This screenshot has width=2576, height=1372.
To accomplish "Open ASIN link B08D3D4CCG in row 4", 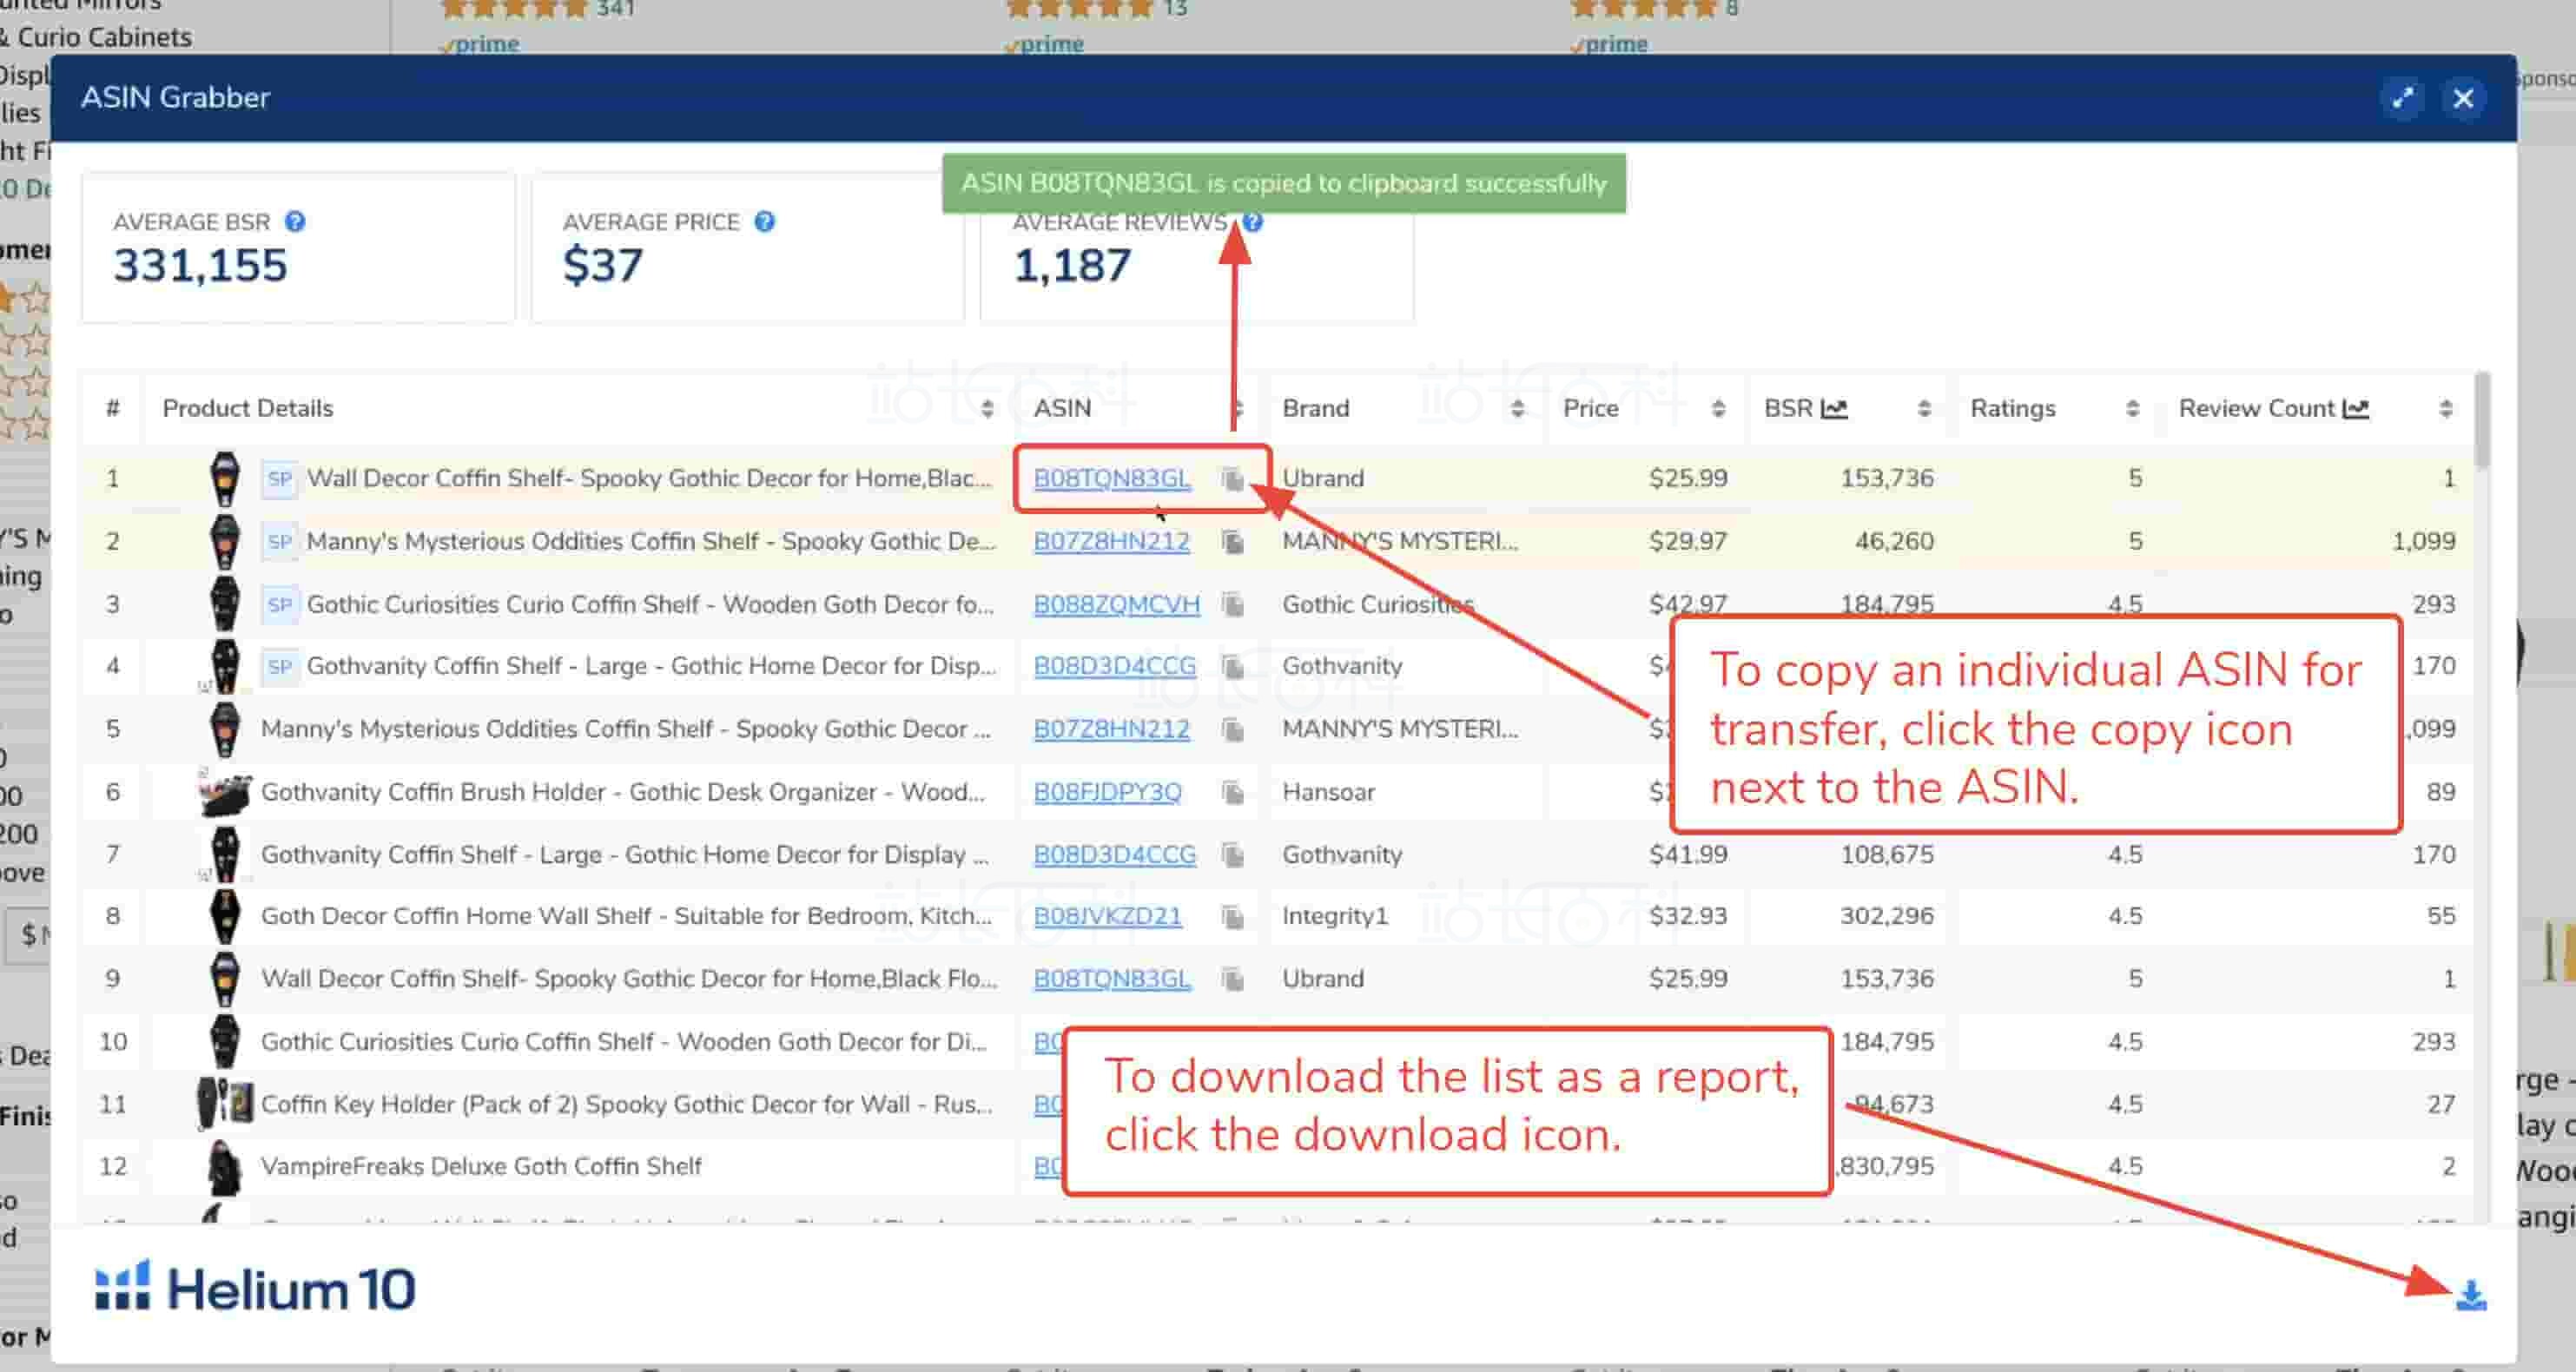I will click(1114, 666).
